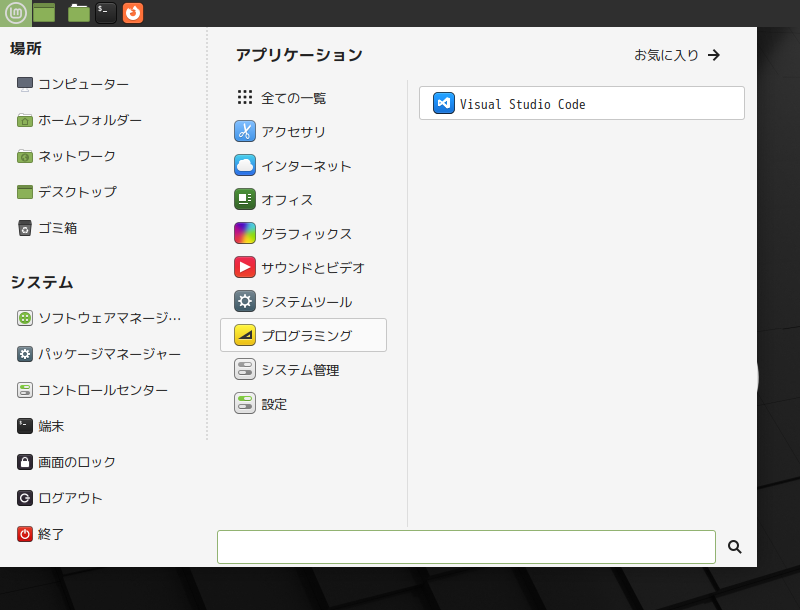Click the Linux Mint menu logo
Image resolution: width=800 pixels, height=610 pixels.
[x=15, y=13]
